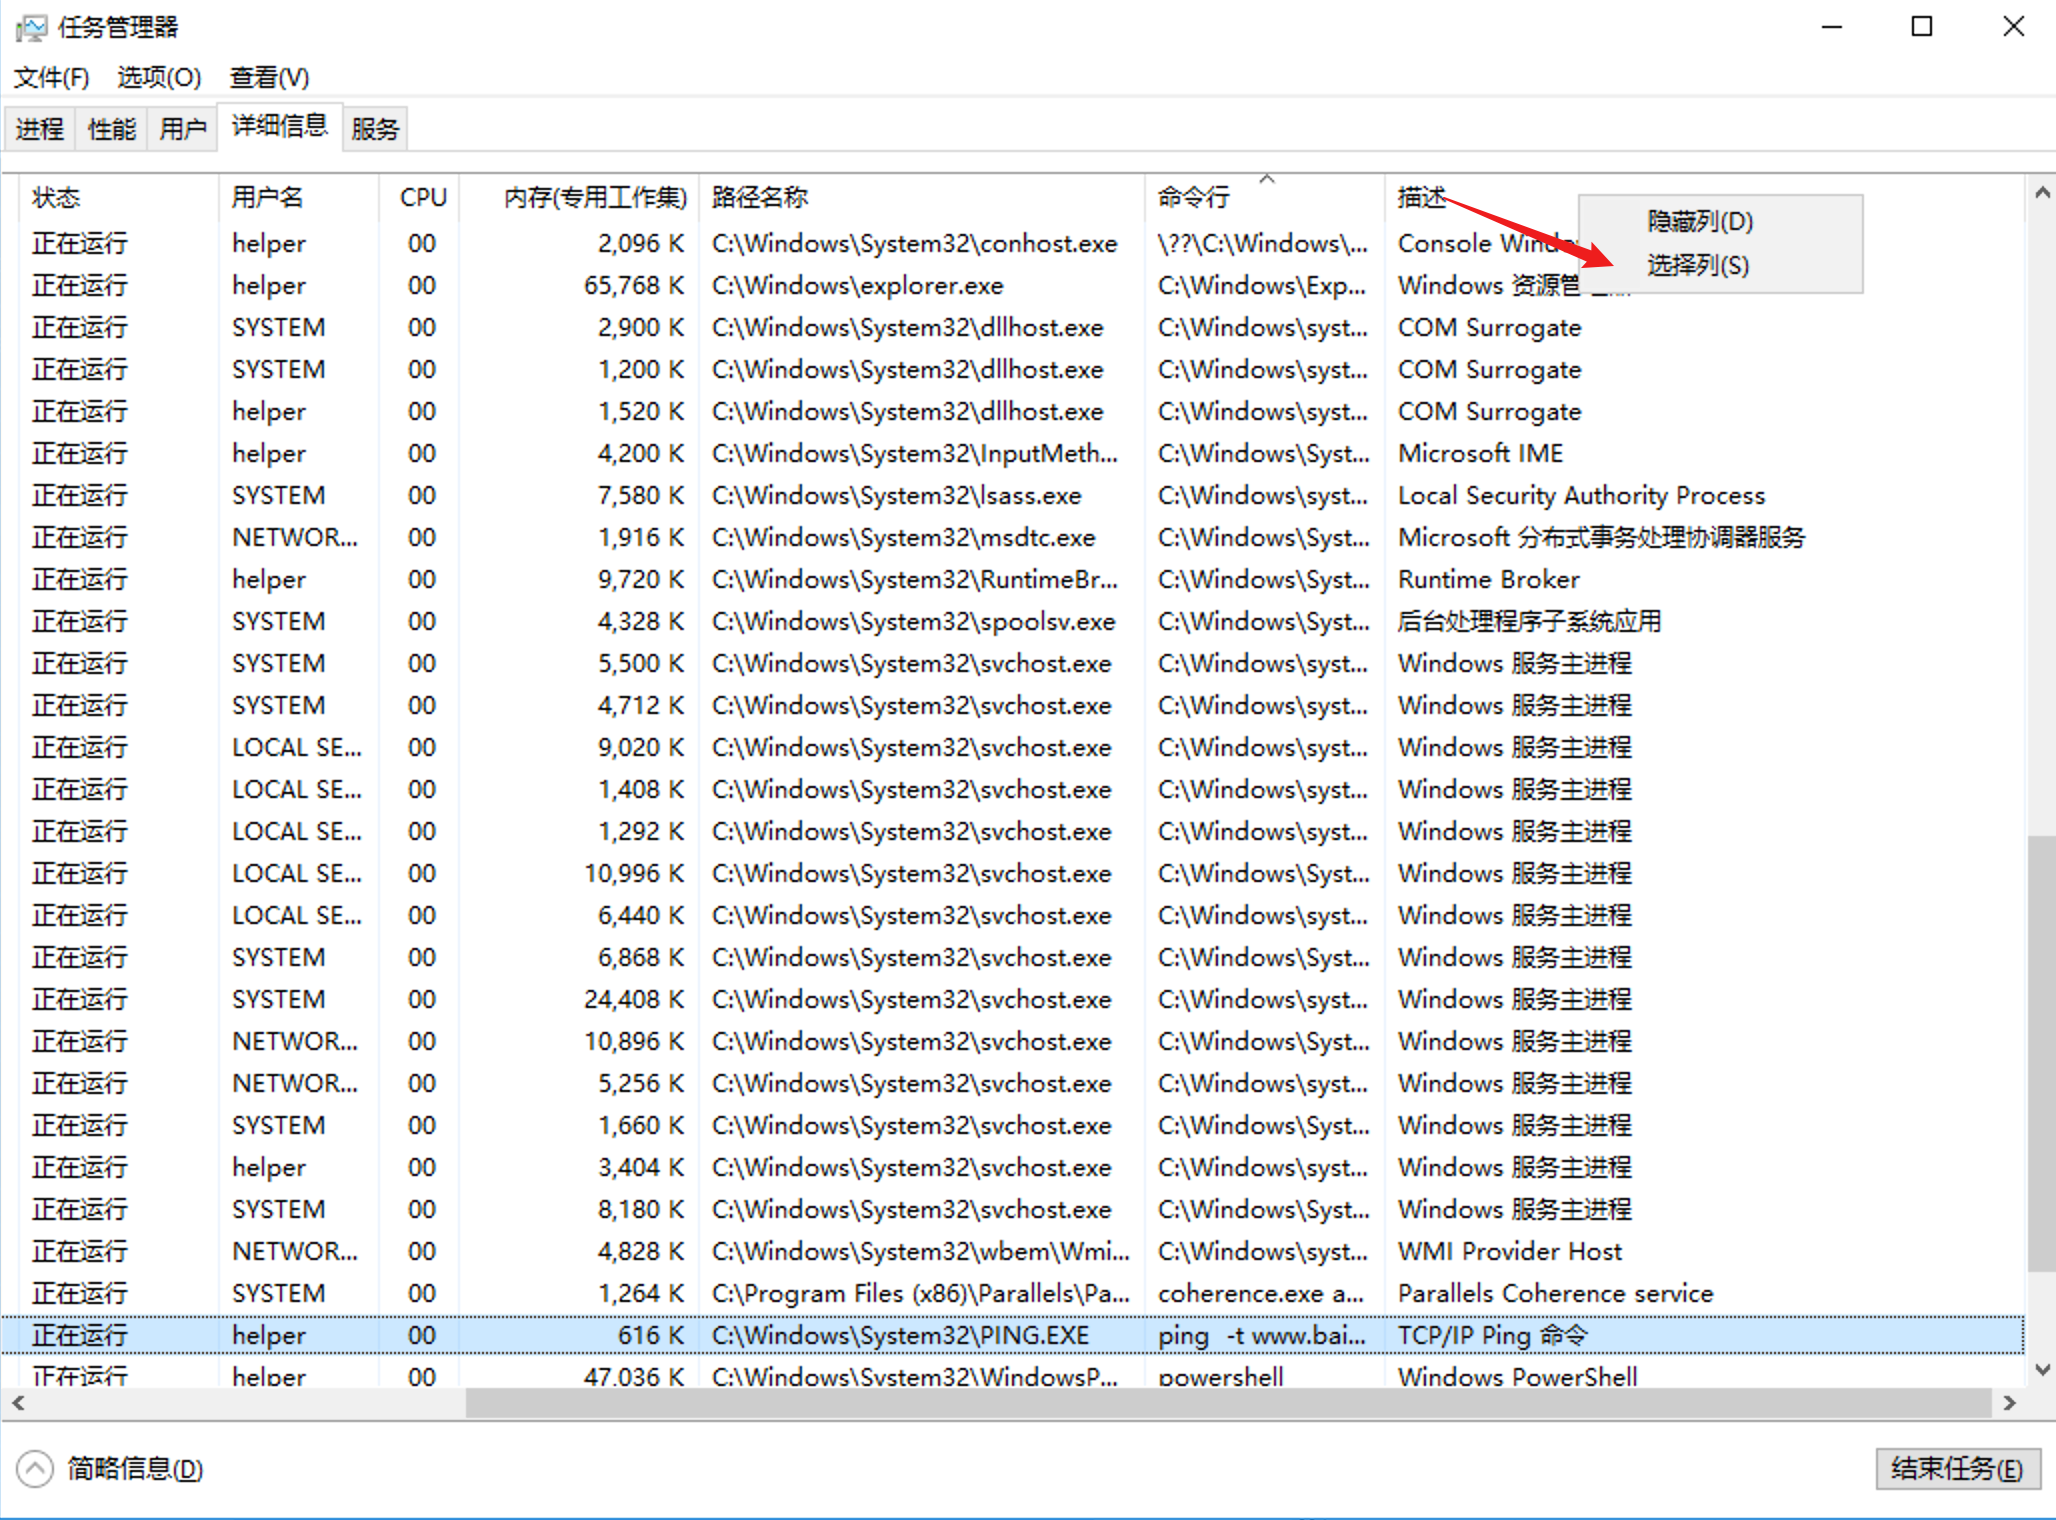Click the Task Manager title bar icon
The image size is (2056, 1520).
point(30,28)
